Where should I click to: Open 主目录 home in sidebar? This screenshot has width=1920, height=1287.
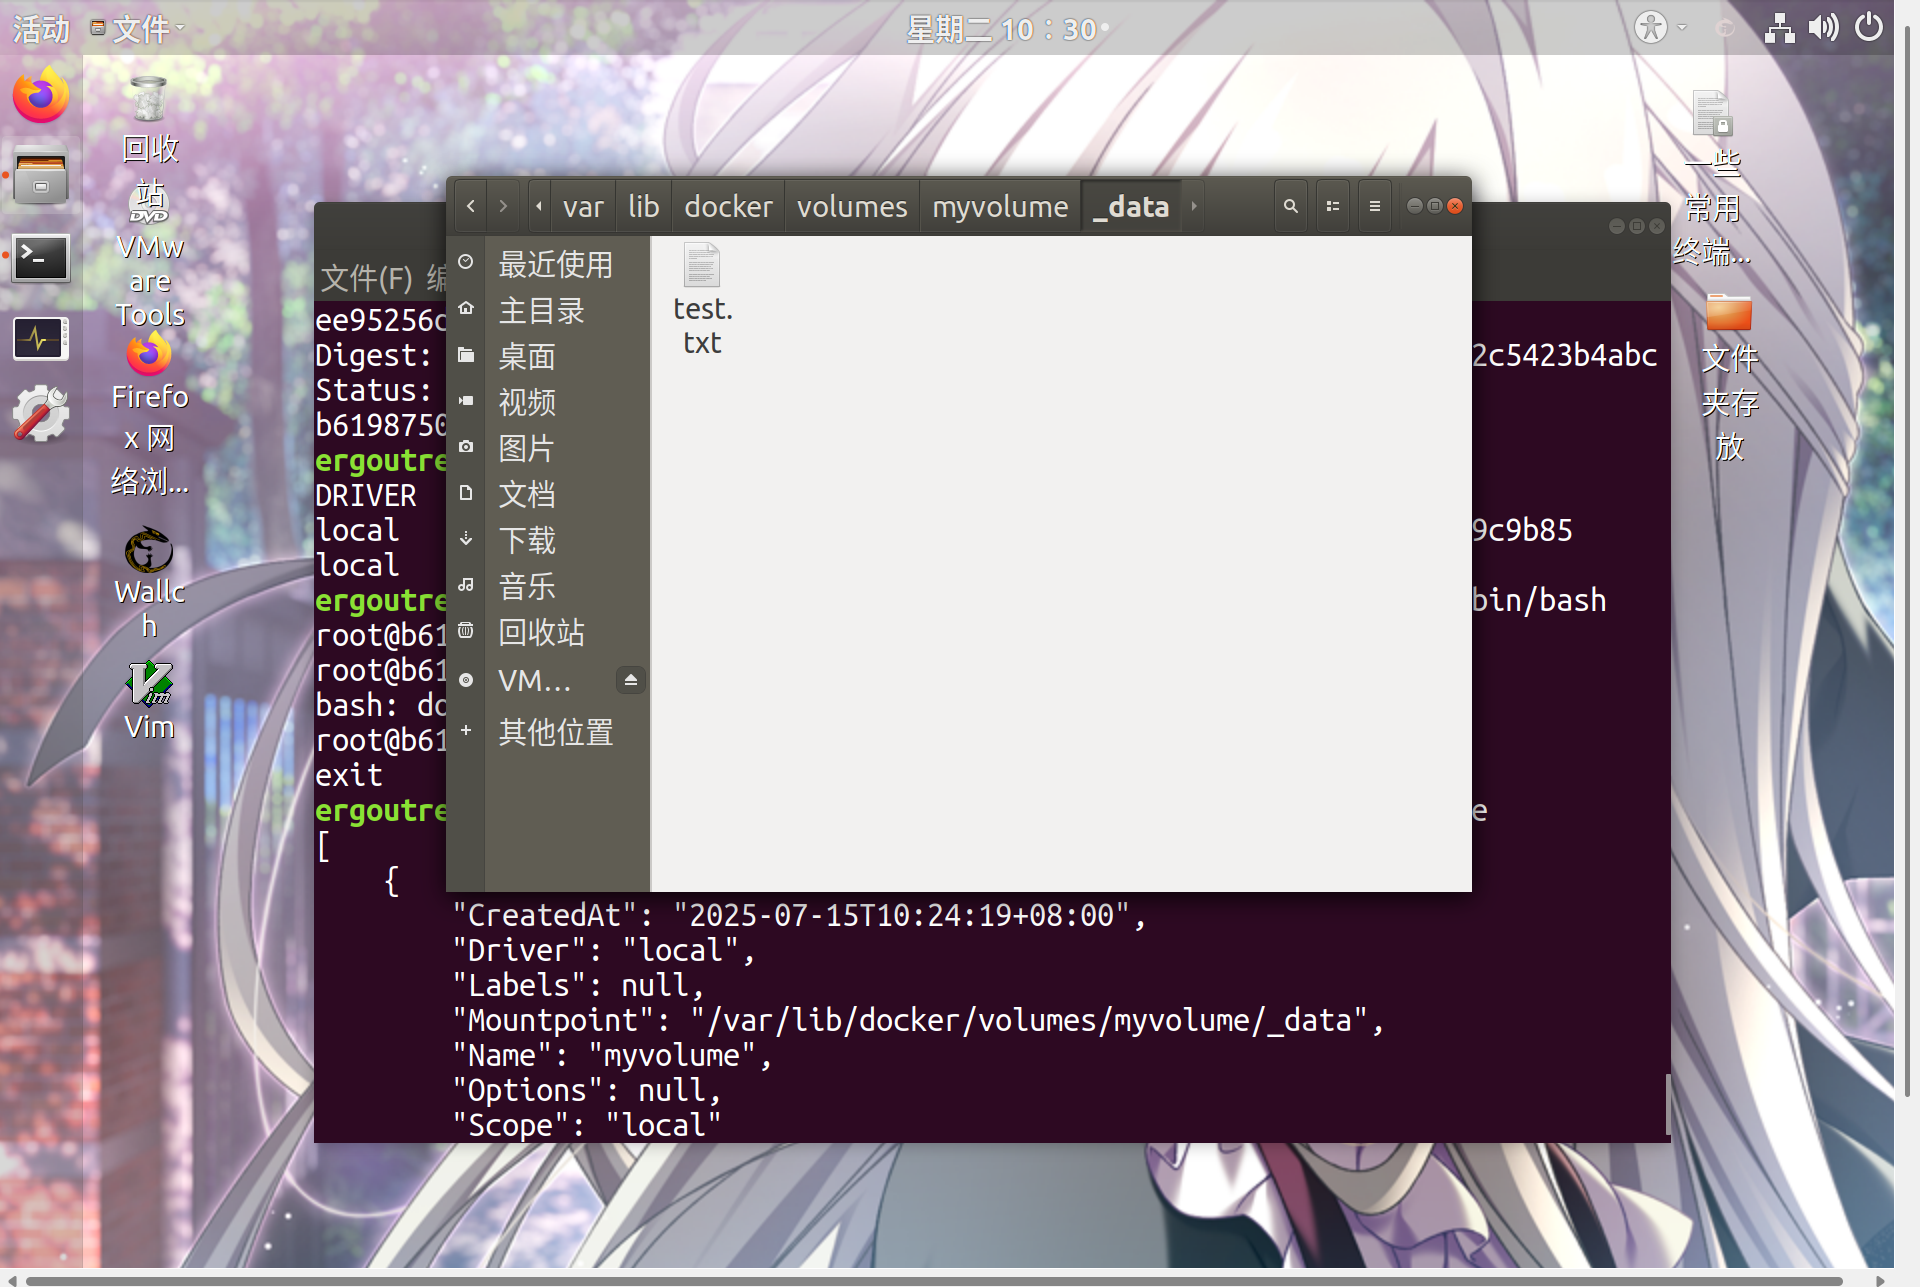click(x=548, y=310)
